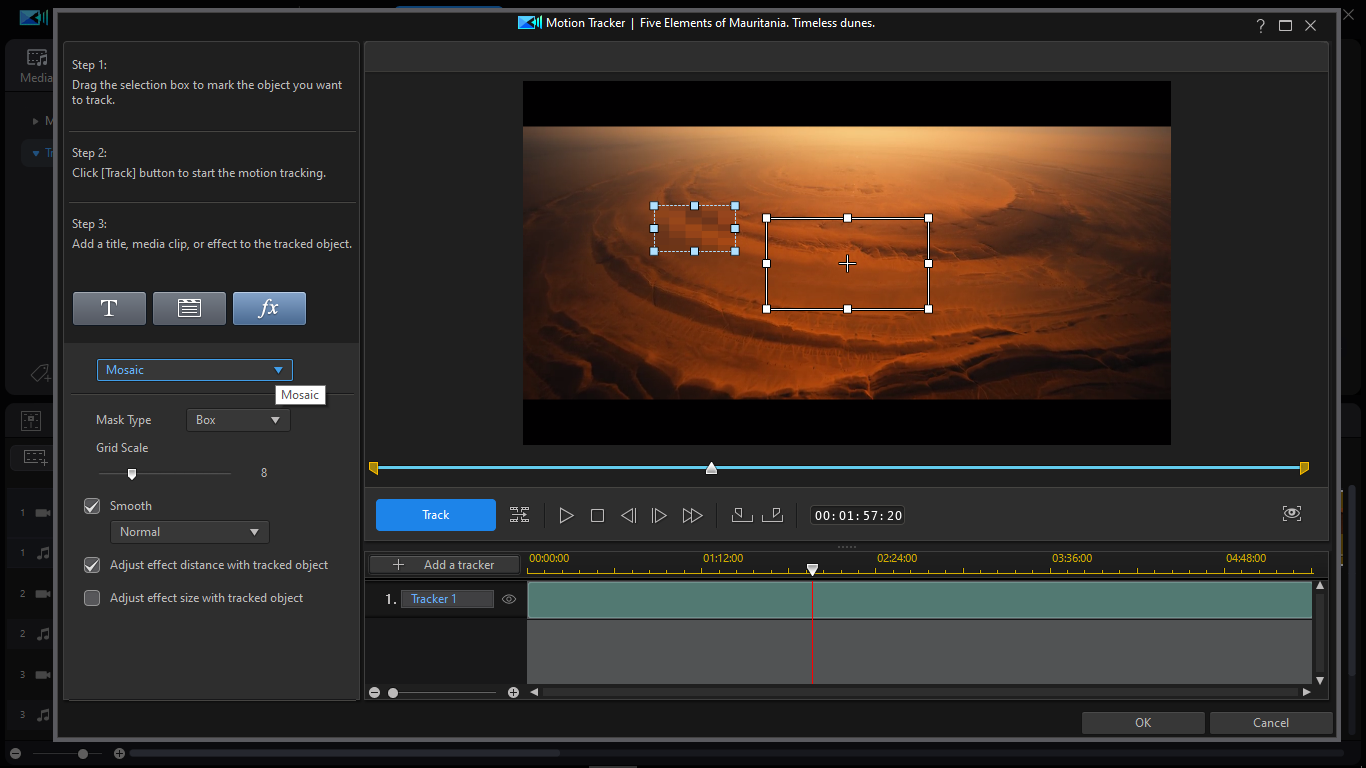The height and width of the screenshot is (768, 1366).
Task: Expand the Normal smooth level dropdown
Action: point(189,532)
